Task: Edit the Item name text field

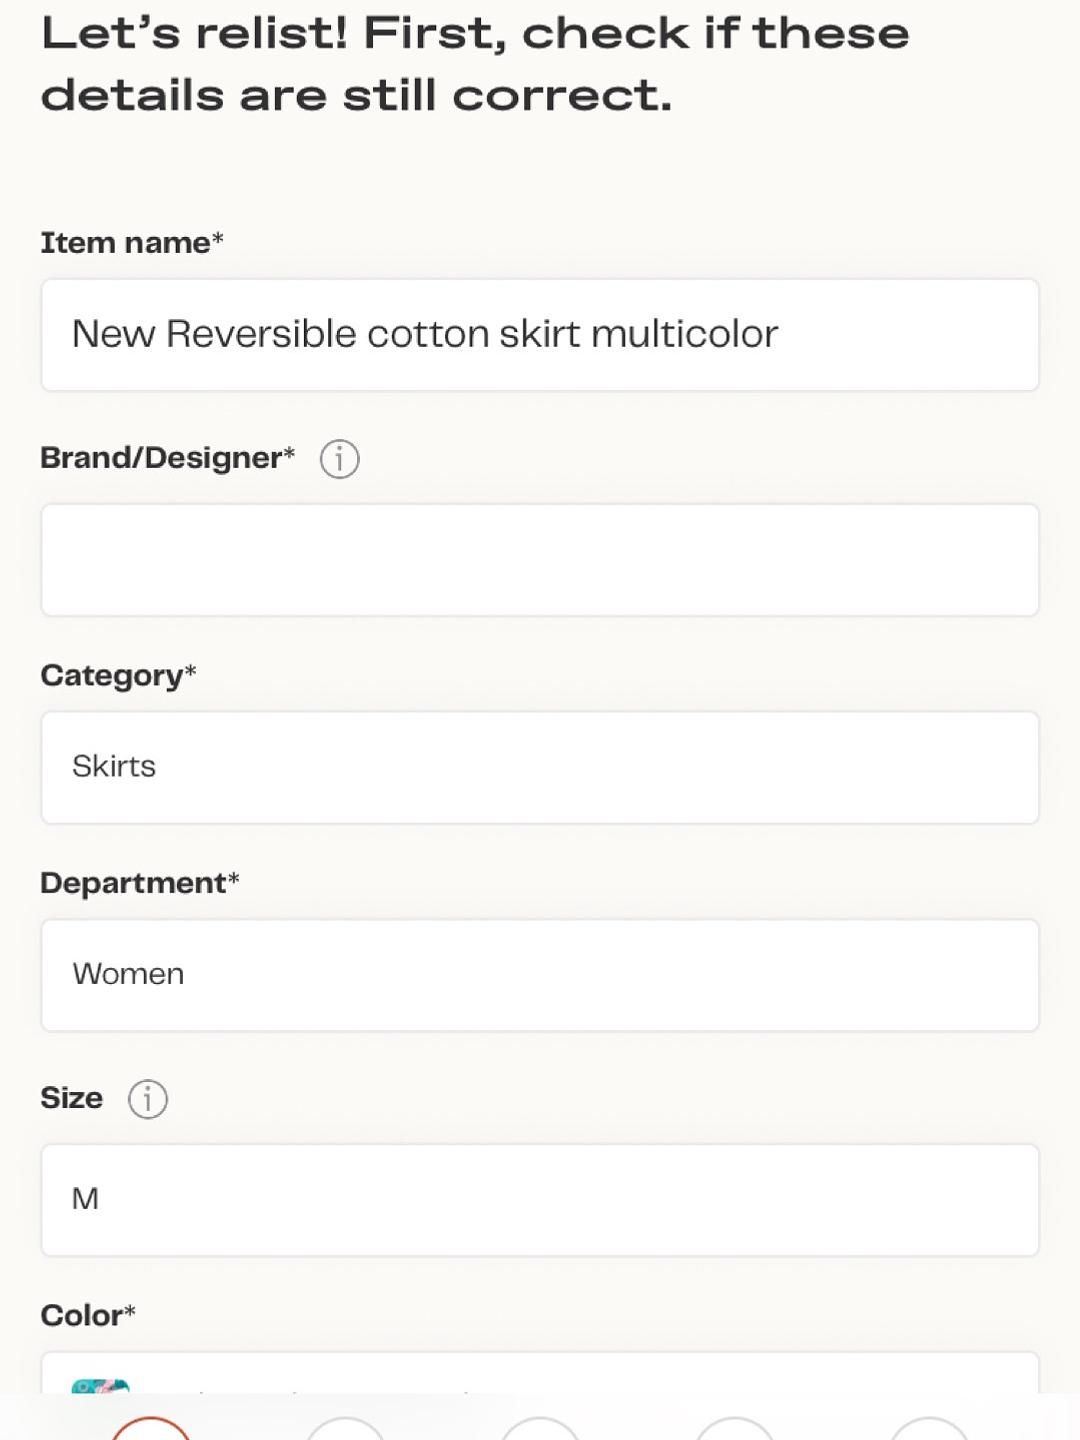Action: (x=540, y=335)
